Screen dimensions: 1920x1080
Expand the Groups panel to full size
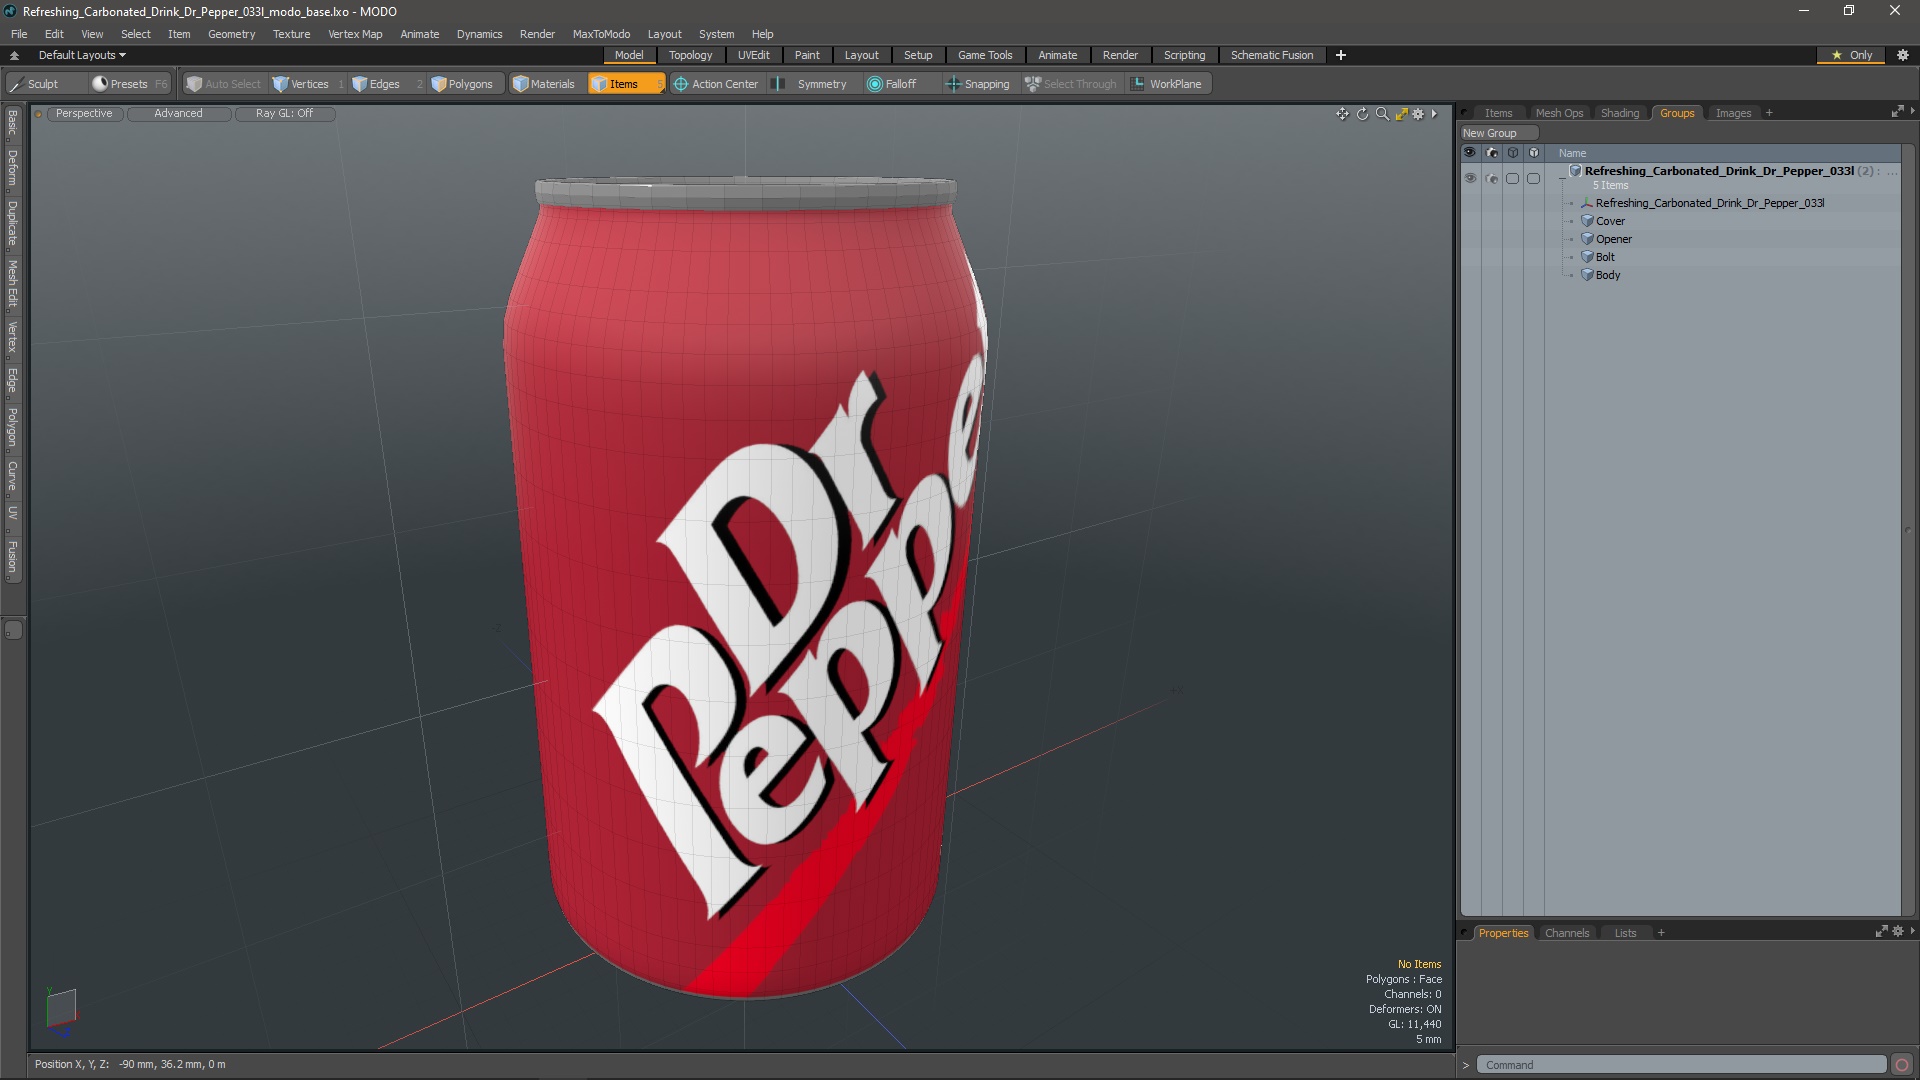[x=1897, y=112]
